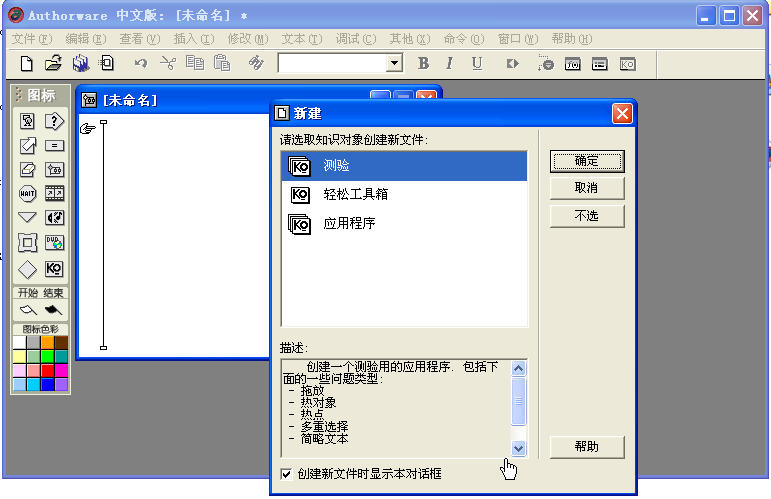Select the Sound icon in palette
Screen dimensions: 771x499
tap(54, 217)
